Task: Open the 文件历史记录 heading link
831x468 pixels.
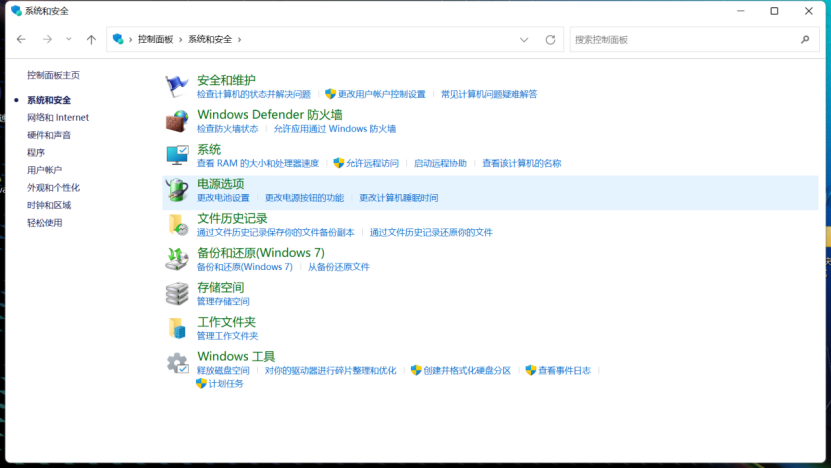Action: [232, 218]
